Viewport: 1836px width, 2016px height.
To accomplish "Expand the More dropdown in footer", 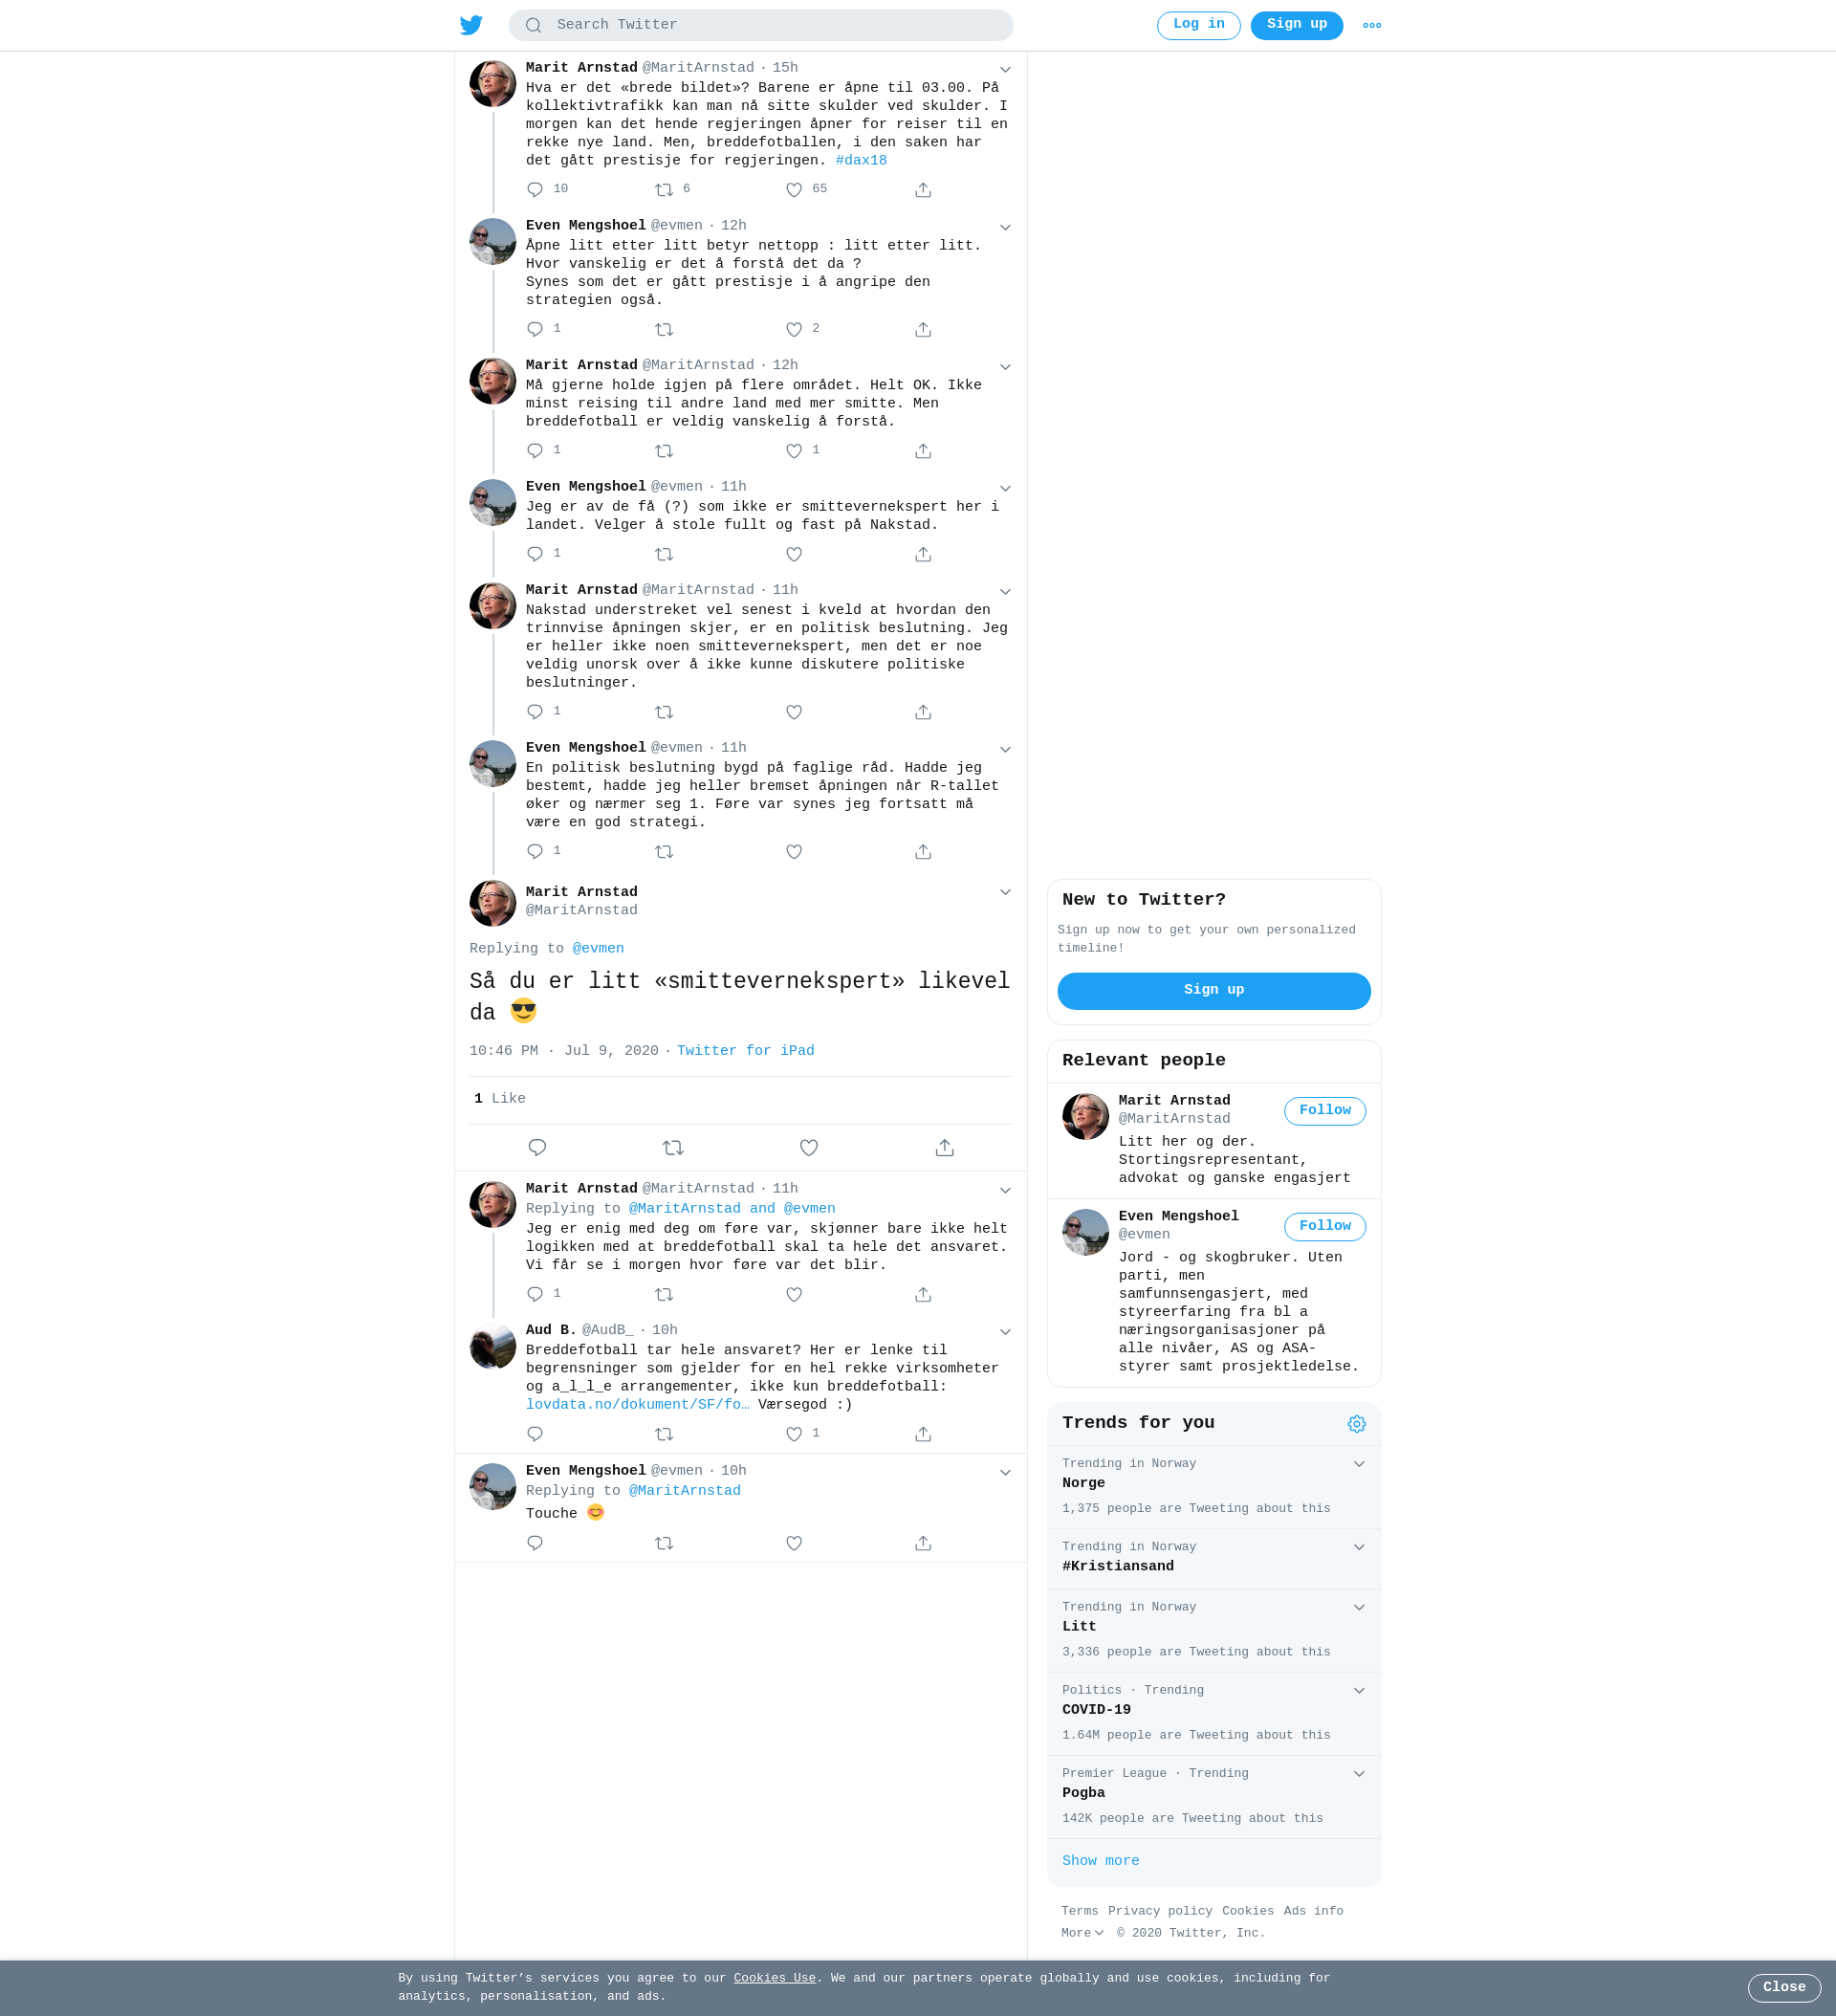I will pyautogui.click(x=1083, y=1933).
